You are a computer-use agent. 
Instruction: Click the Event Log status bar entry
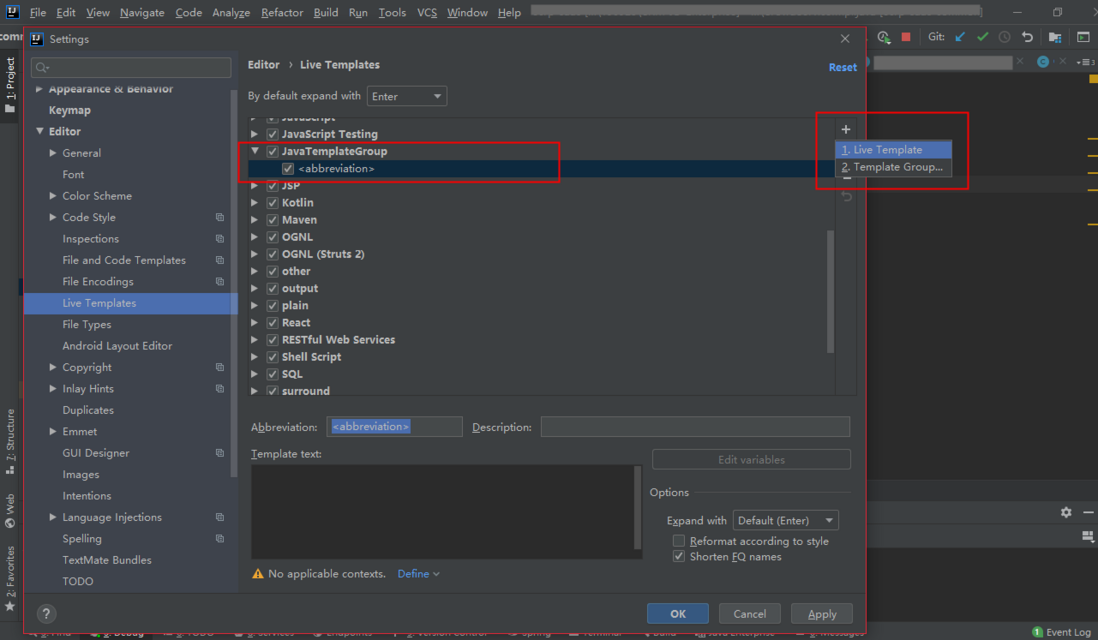pos(1061,632)
